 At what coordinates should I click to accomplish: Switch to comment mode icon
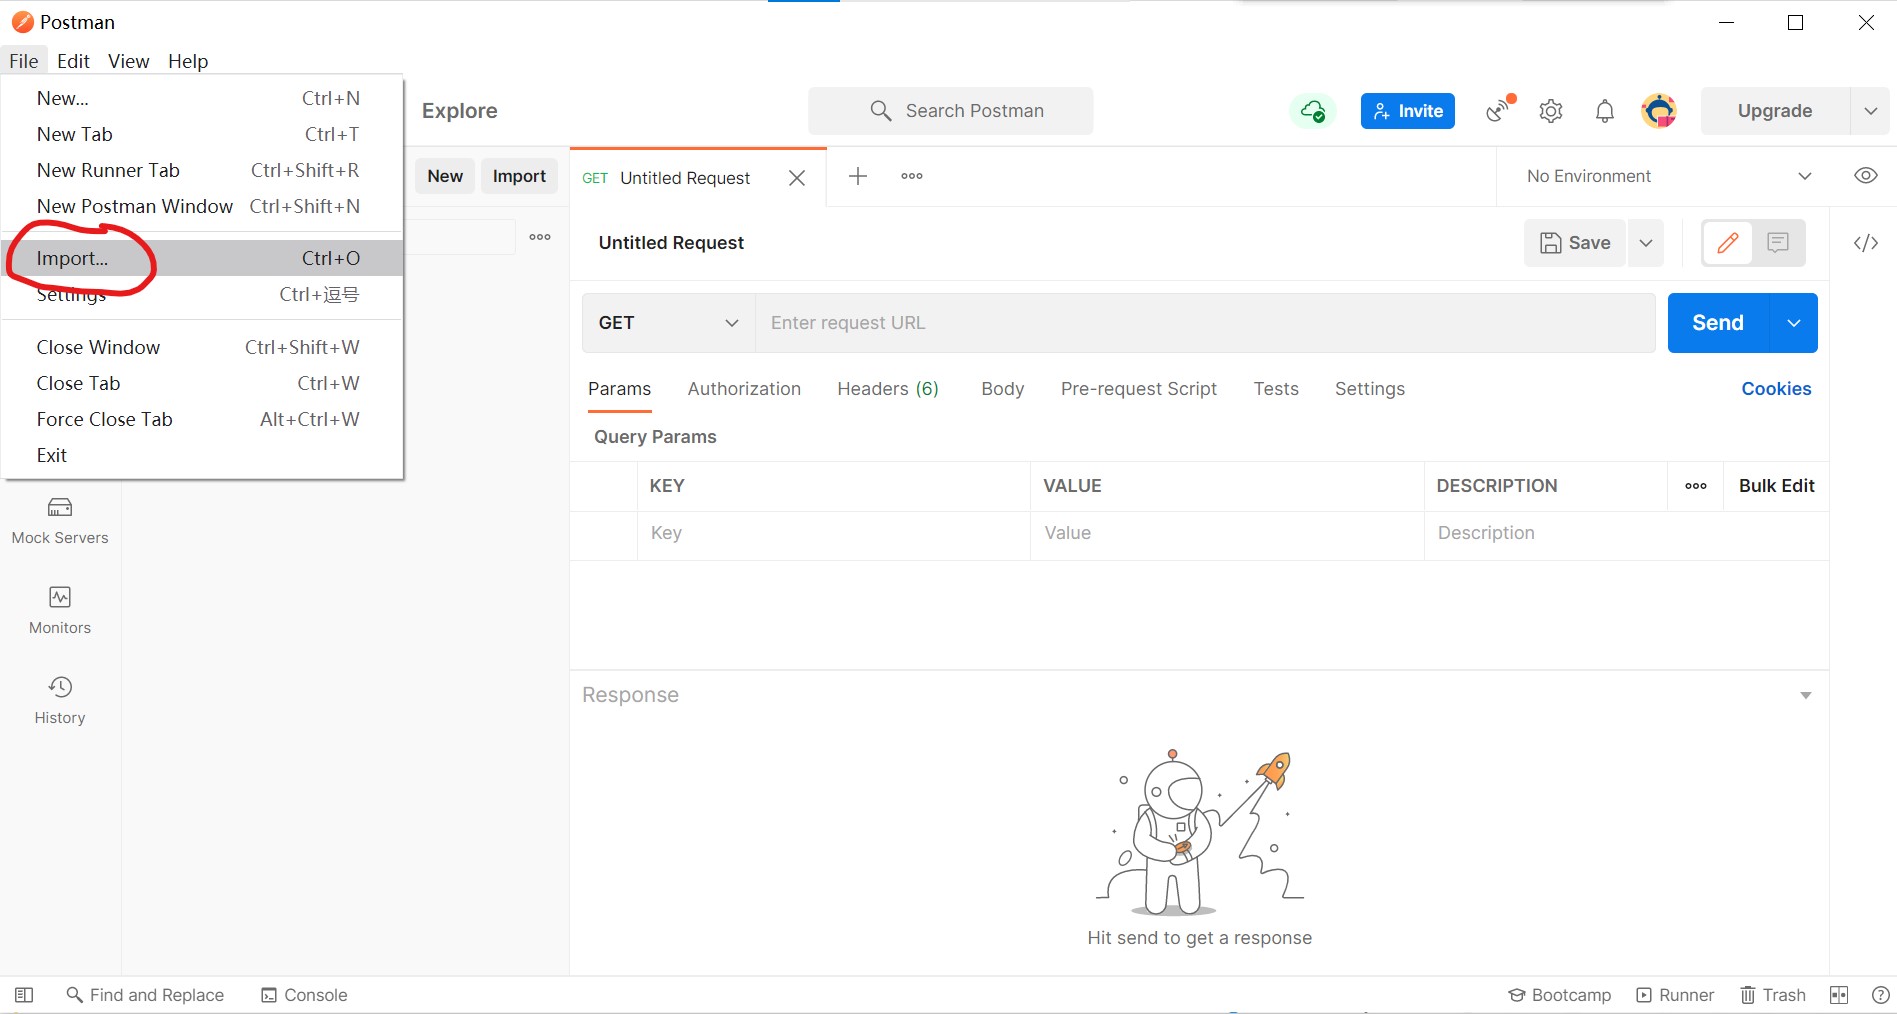pos(1778,243)
